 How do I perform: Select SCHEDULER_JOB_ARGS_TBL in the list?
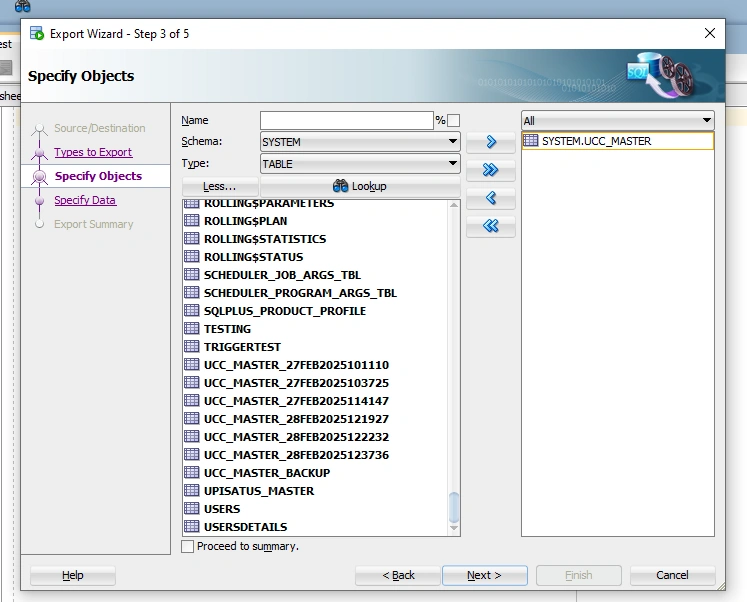282,275
